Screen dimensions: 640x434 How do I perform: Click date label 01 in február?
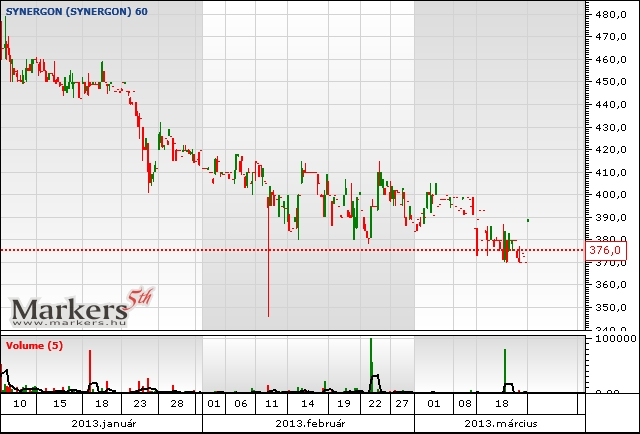point(213,404)
